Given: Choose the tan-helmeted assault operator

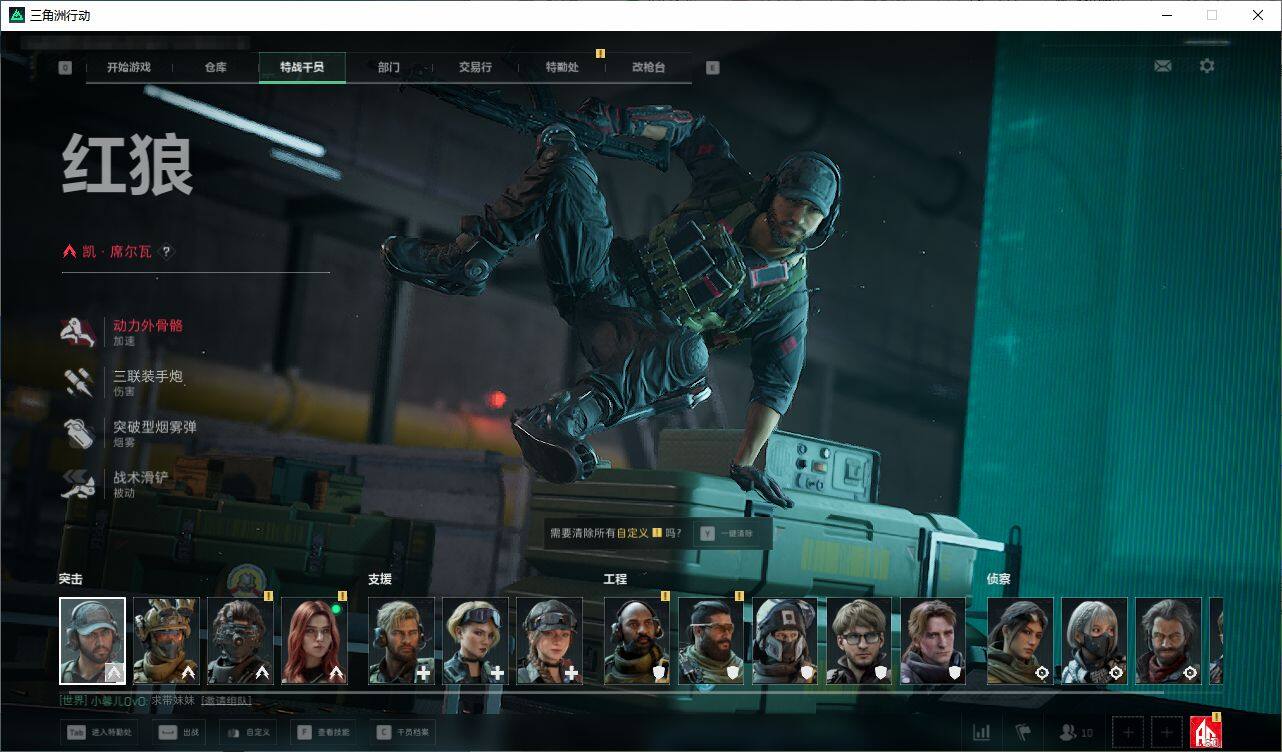Looking at the screenshot, I should tap(167, 641).
